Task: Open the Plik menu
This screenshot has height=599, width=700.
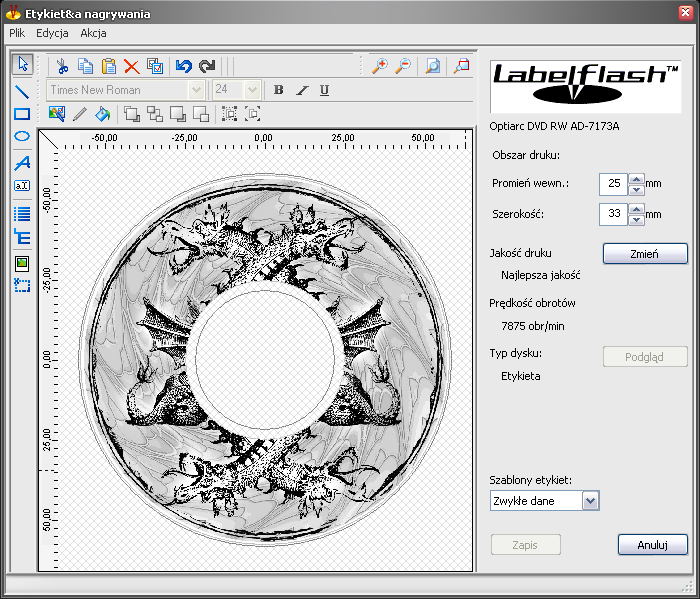Action: coord(17,33)
